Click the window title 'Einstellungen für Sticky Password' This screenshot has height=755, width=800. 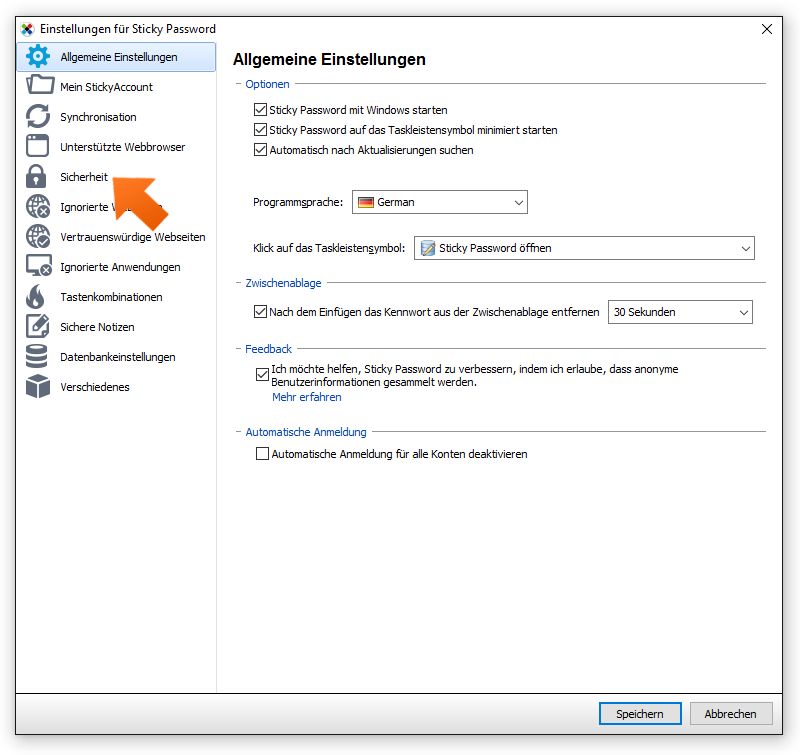click(x=128, y=29)
